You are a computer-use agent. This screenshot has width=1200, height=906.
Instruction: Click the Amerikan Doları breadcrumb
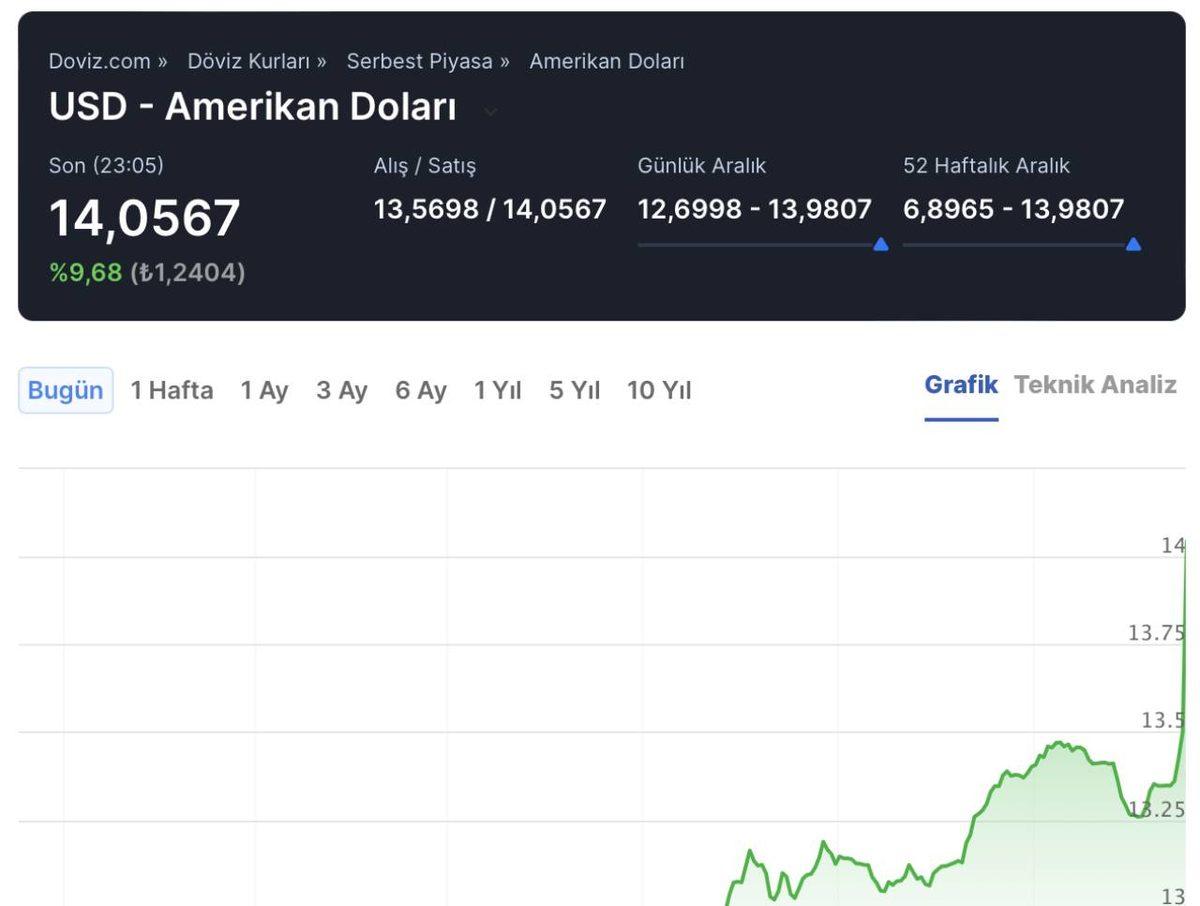coord(605,61)
